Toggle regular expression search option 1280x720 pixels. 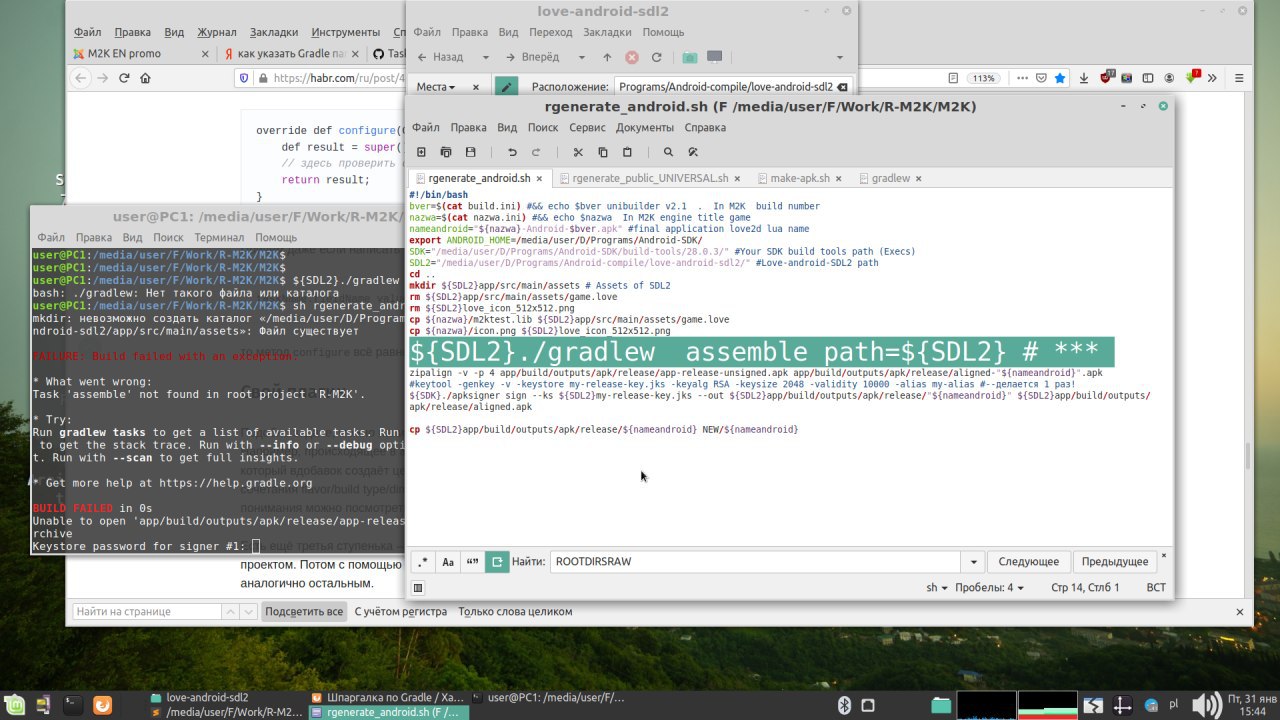click(423, 562)
